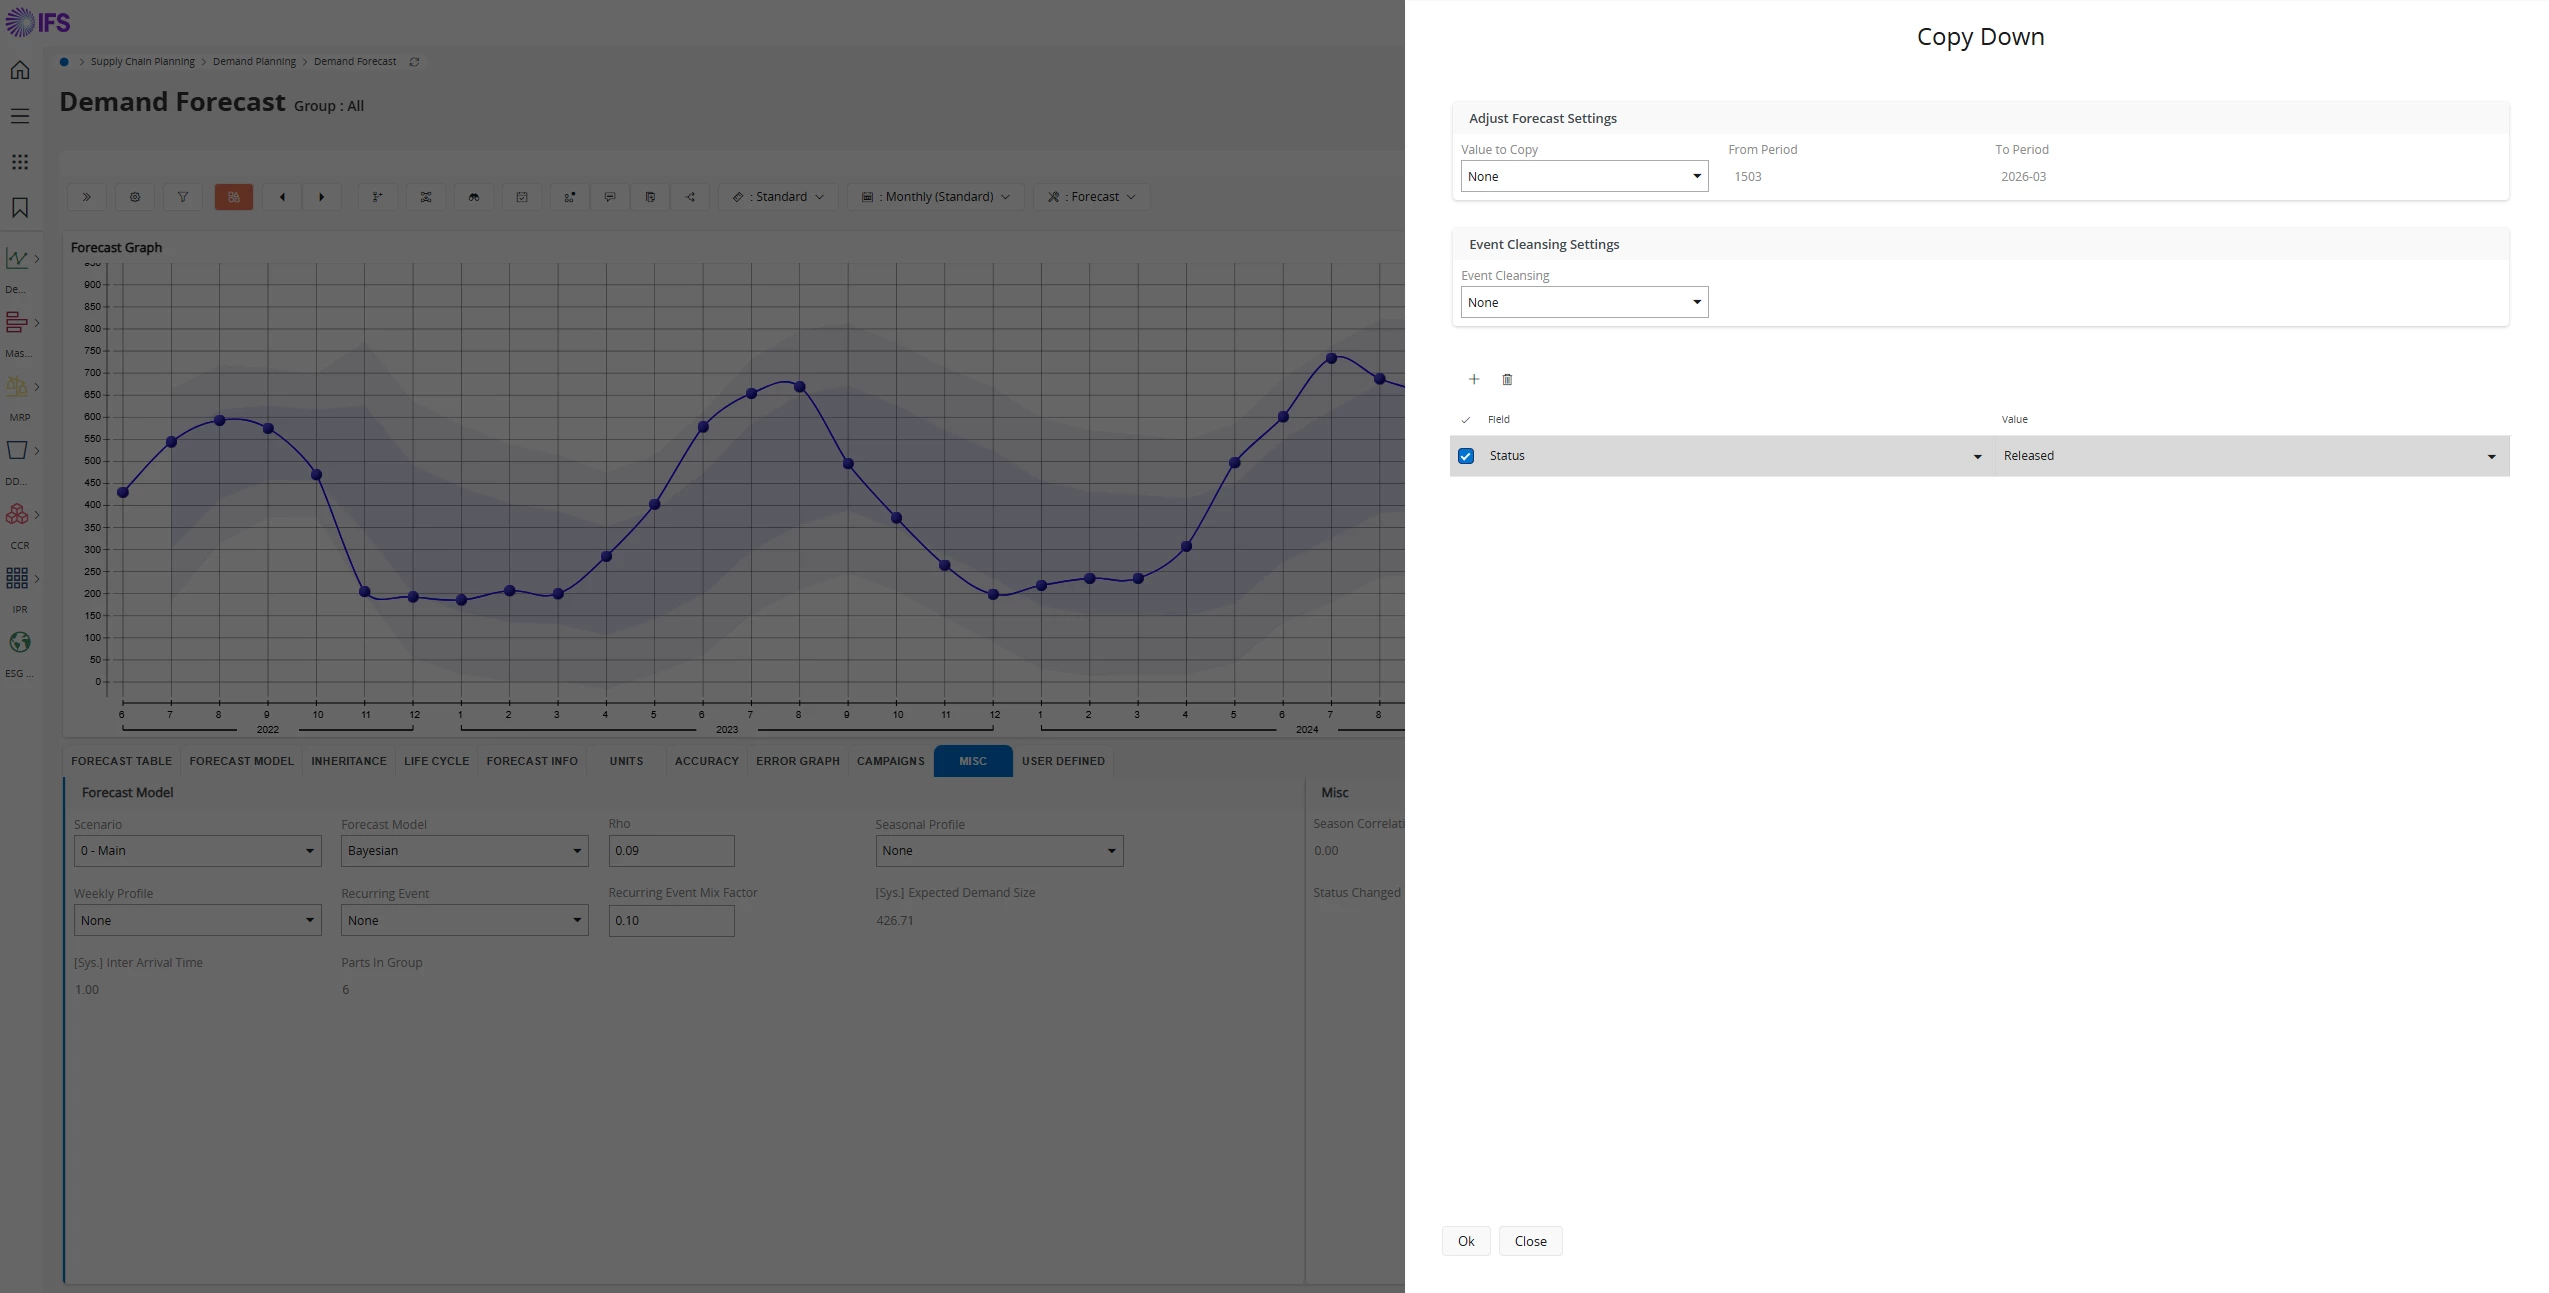Click the binoculars search tool
Screen dimensions: 2549x1293
[474, 197]
